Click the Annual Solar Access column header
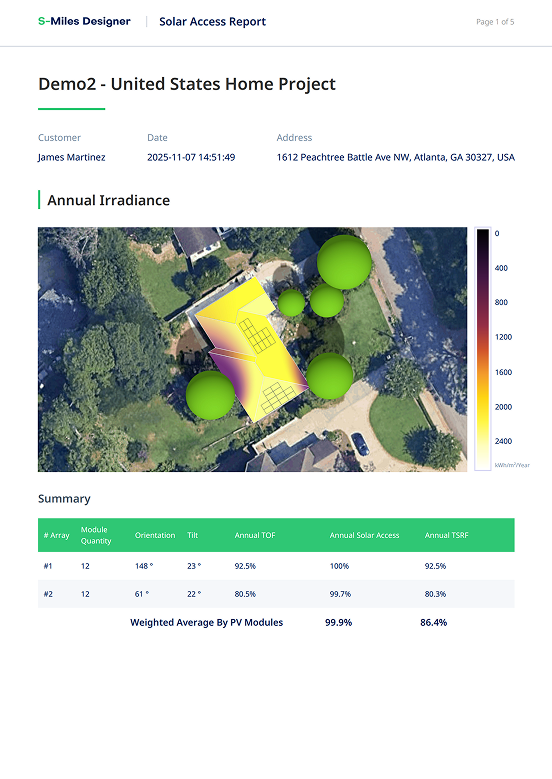This screenshot has width=552, height=779. click(x=365, y=535)
